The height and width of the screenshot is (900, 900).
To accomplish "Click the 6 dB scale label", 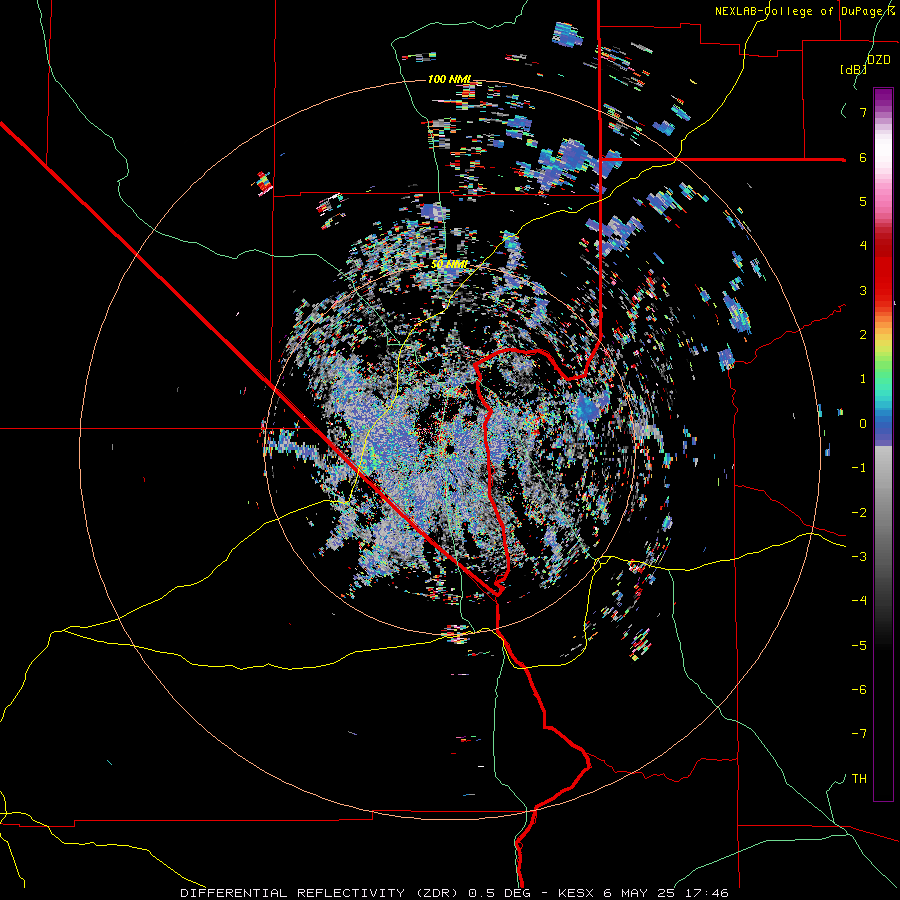I will click(863, 157).
